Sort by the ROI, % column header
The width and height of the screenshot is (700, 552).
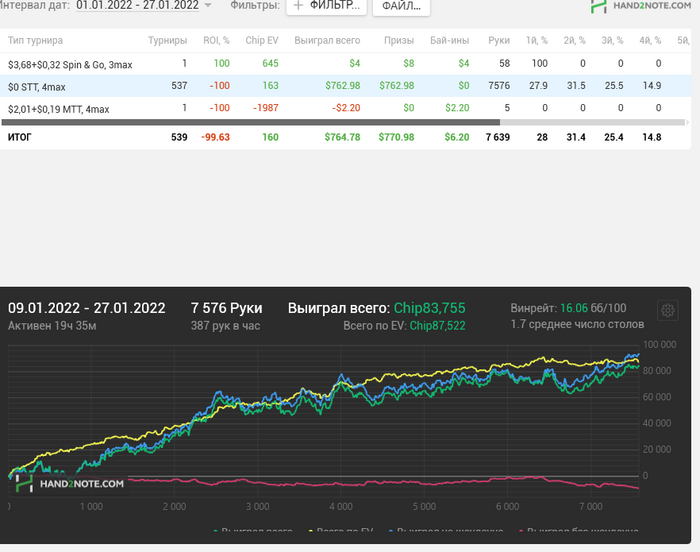point(216,40)
